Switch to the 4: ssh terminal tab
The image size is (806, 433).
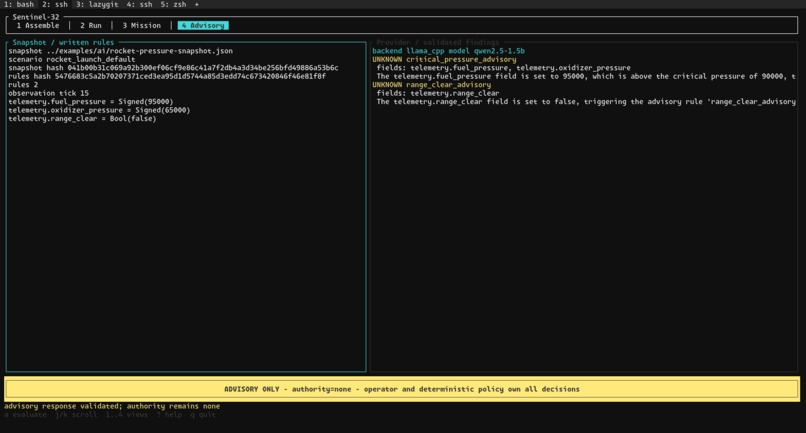point(139,4)
